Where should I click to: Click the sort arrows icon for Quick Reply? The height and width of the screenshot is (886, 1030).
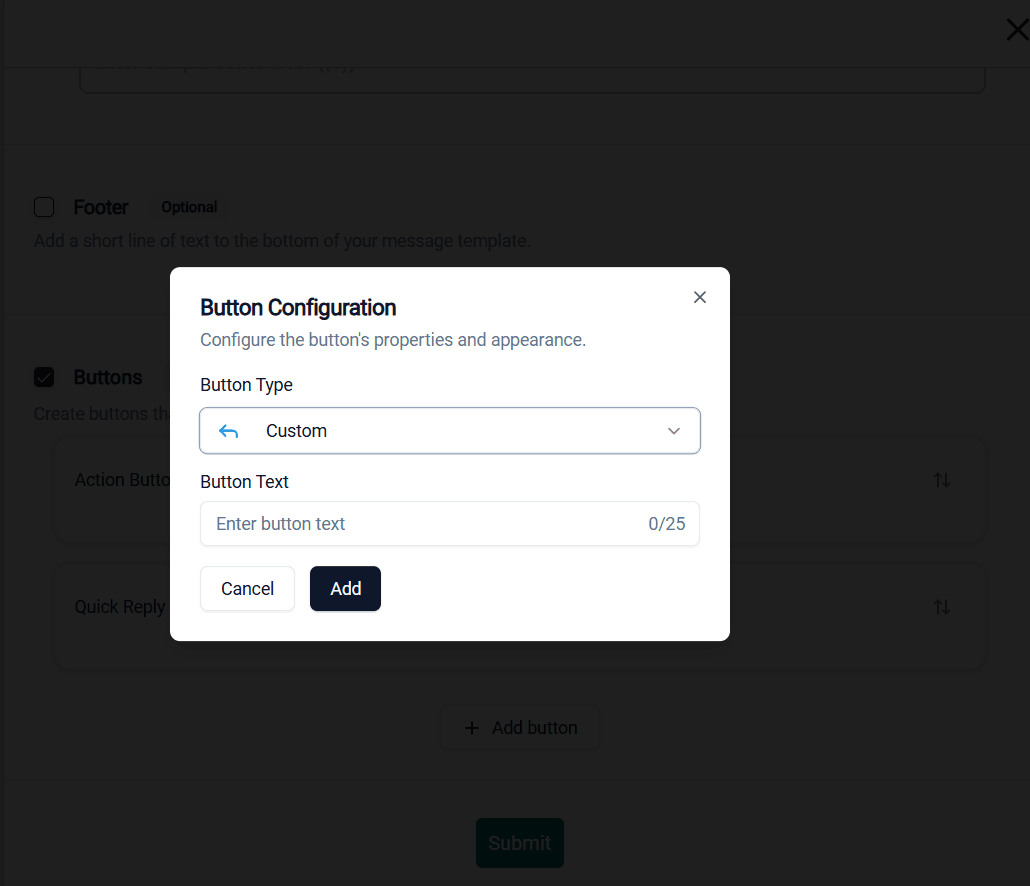[x=941, y=607]
